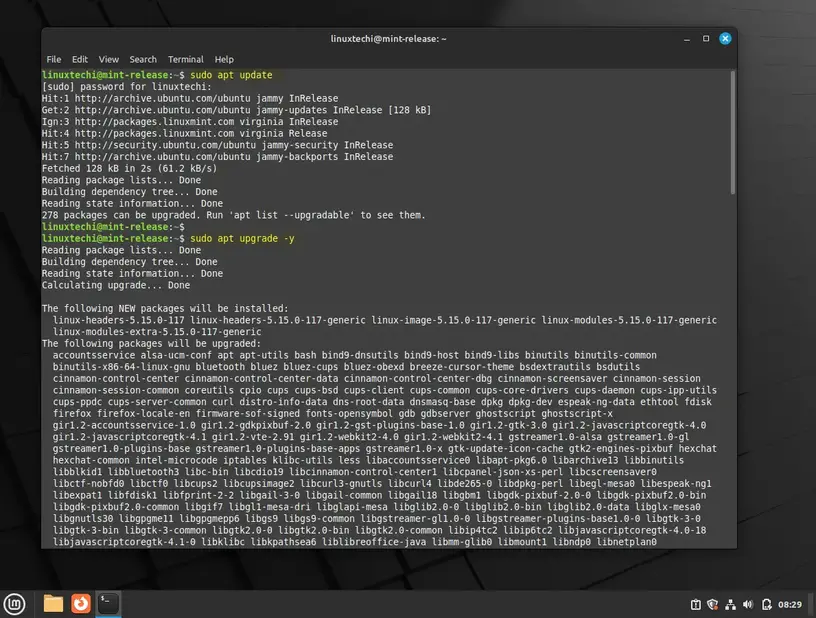Click the Hit:4 virginia Release line
This screenshot has height=618, width=816.
pyautogui.click(x=184, y=133)
